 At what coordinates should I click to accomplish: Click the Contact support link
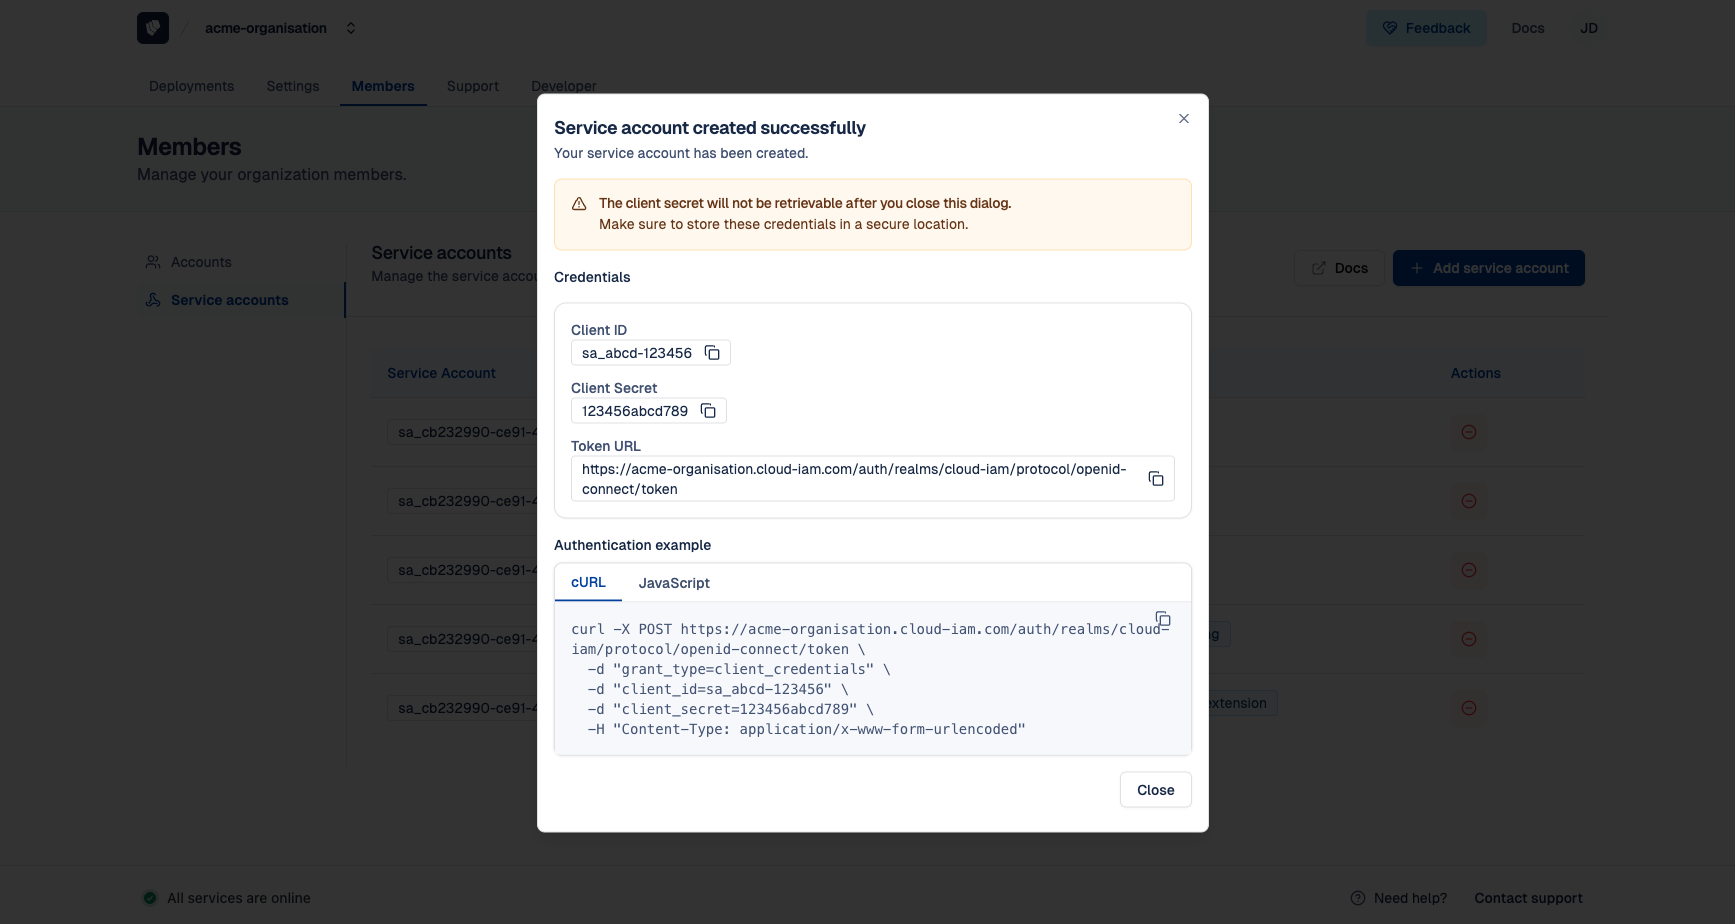point(1528,898)
